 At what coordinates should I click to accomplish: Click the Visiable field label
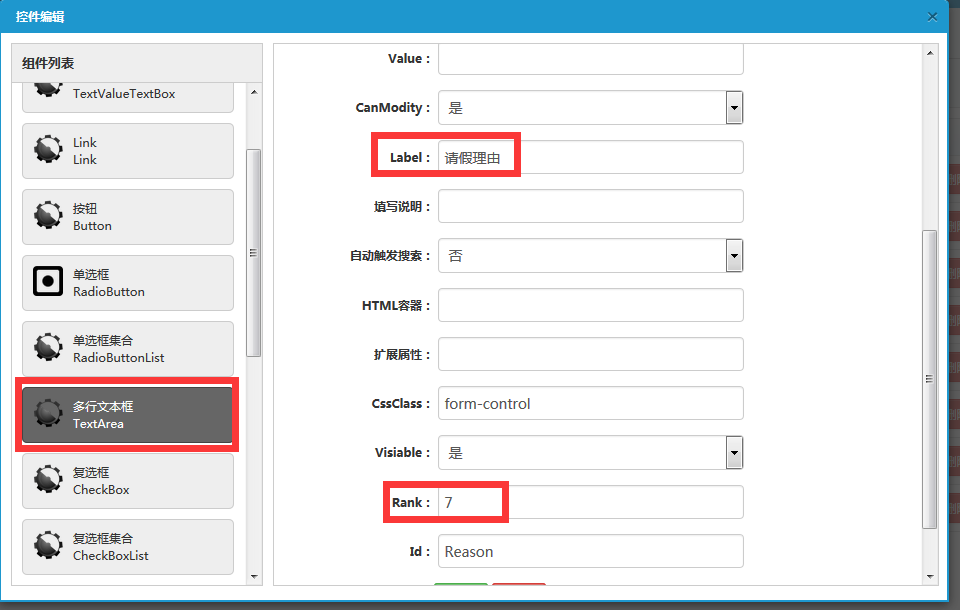(x=402, y=453)
